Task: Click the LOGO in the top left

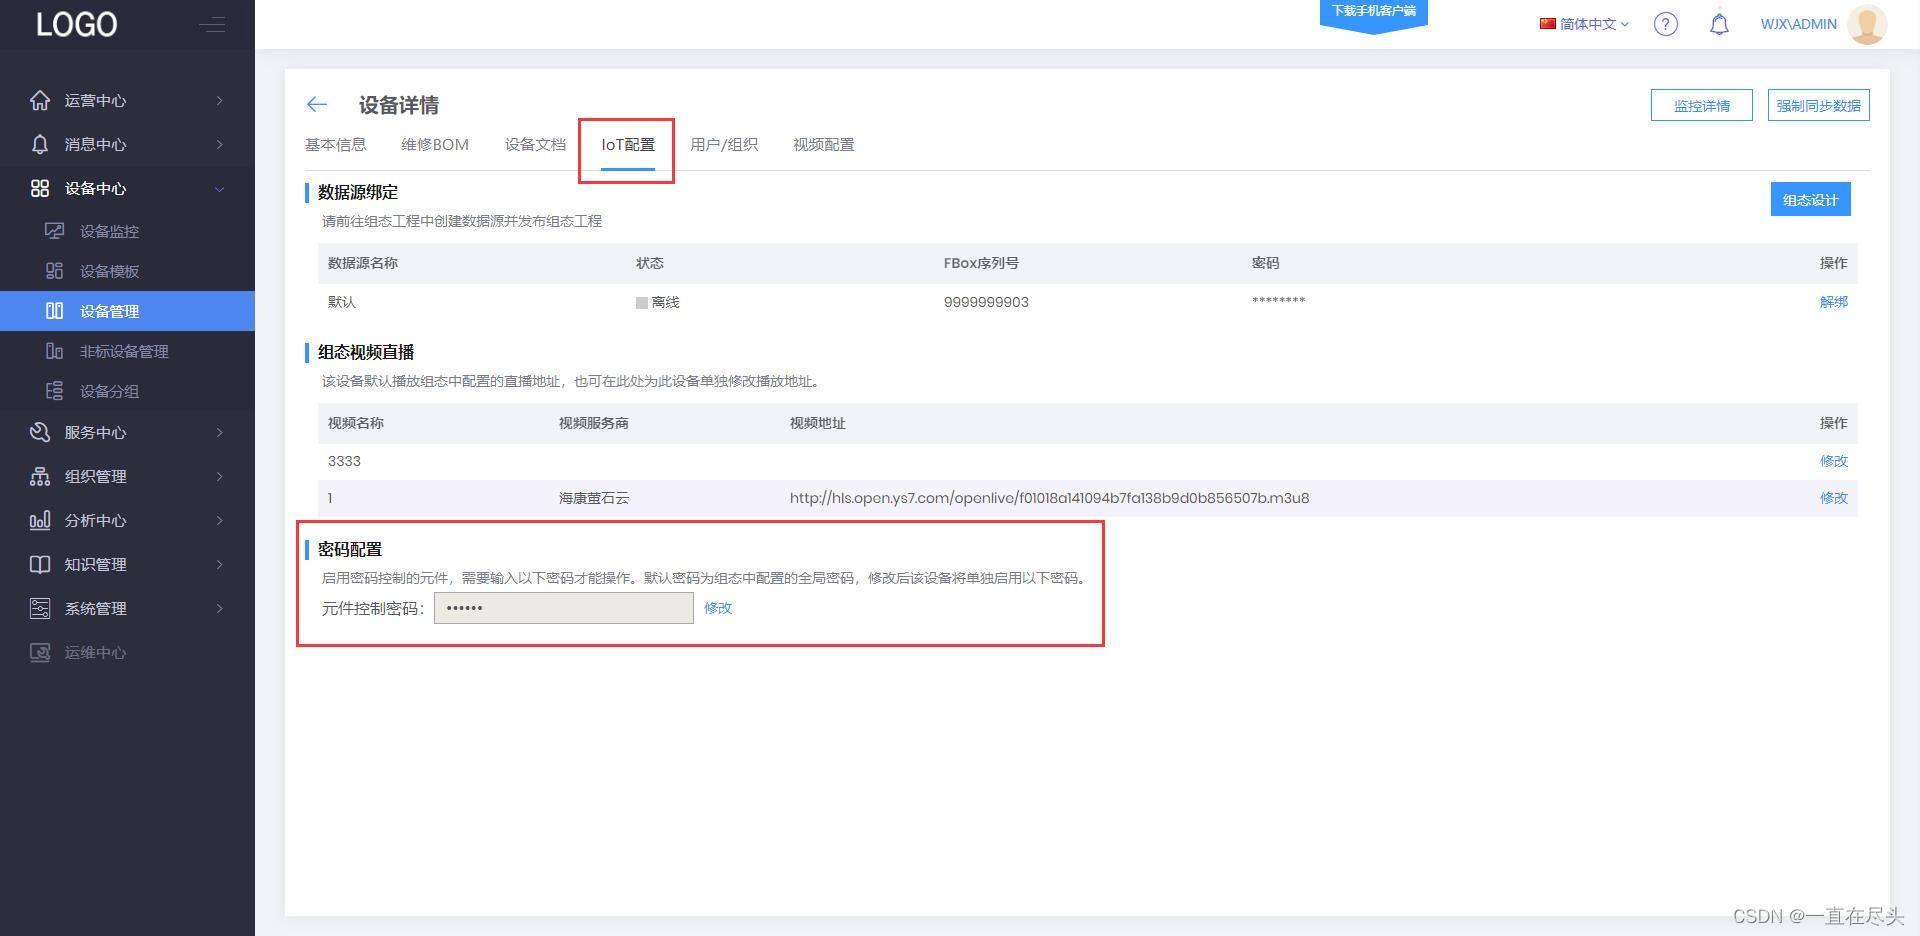Action: (77, 24)
